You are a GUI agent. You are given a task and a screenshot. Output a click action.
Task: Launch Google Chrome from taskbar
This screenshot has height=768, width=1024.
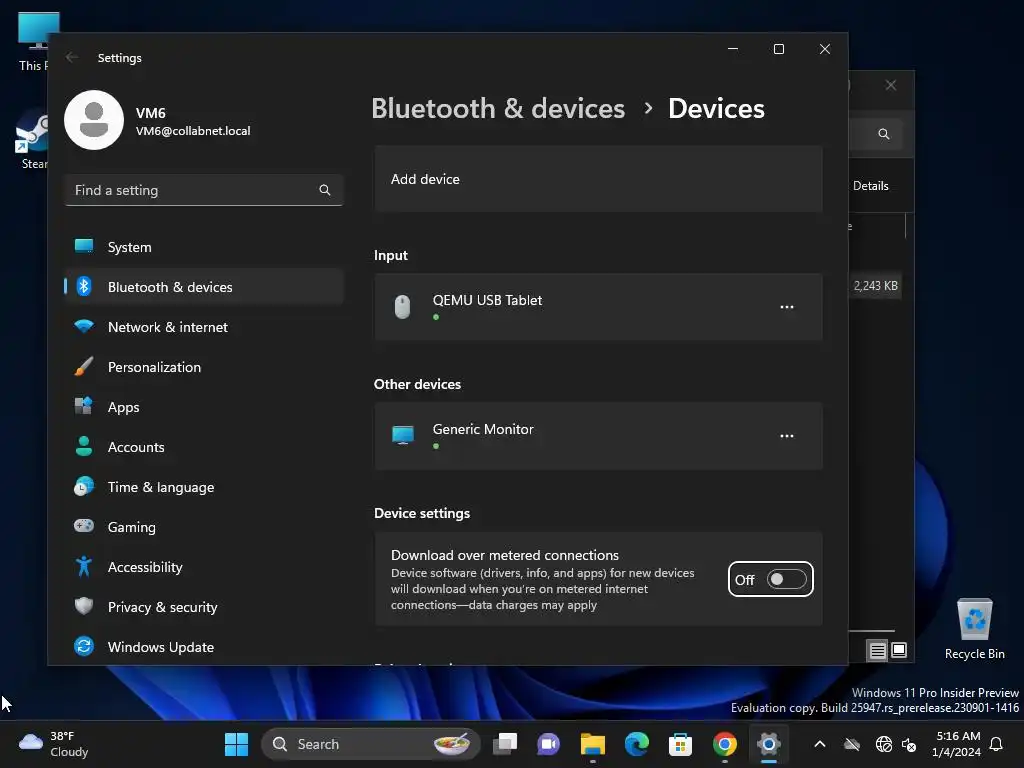725,744
